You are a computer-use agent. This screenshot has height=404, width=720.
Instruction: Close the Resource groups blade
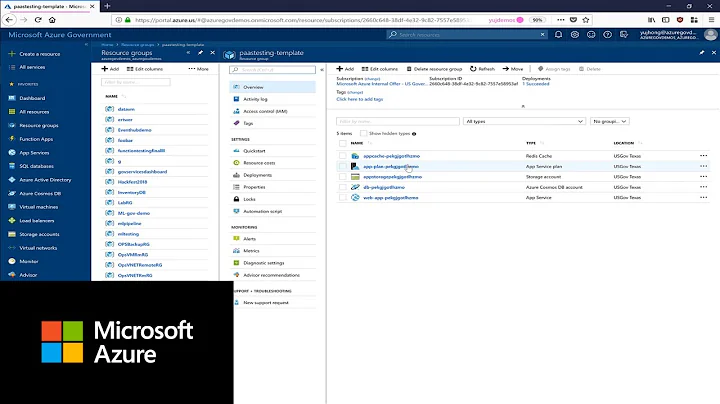[213, 53]
